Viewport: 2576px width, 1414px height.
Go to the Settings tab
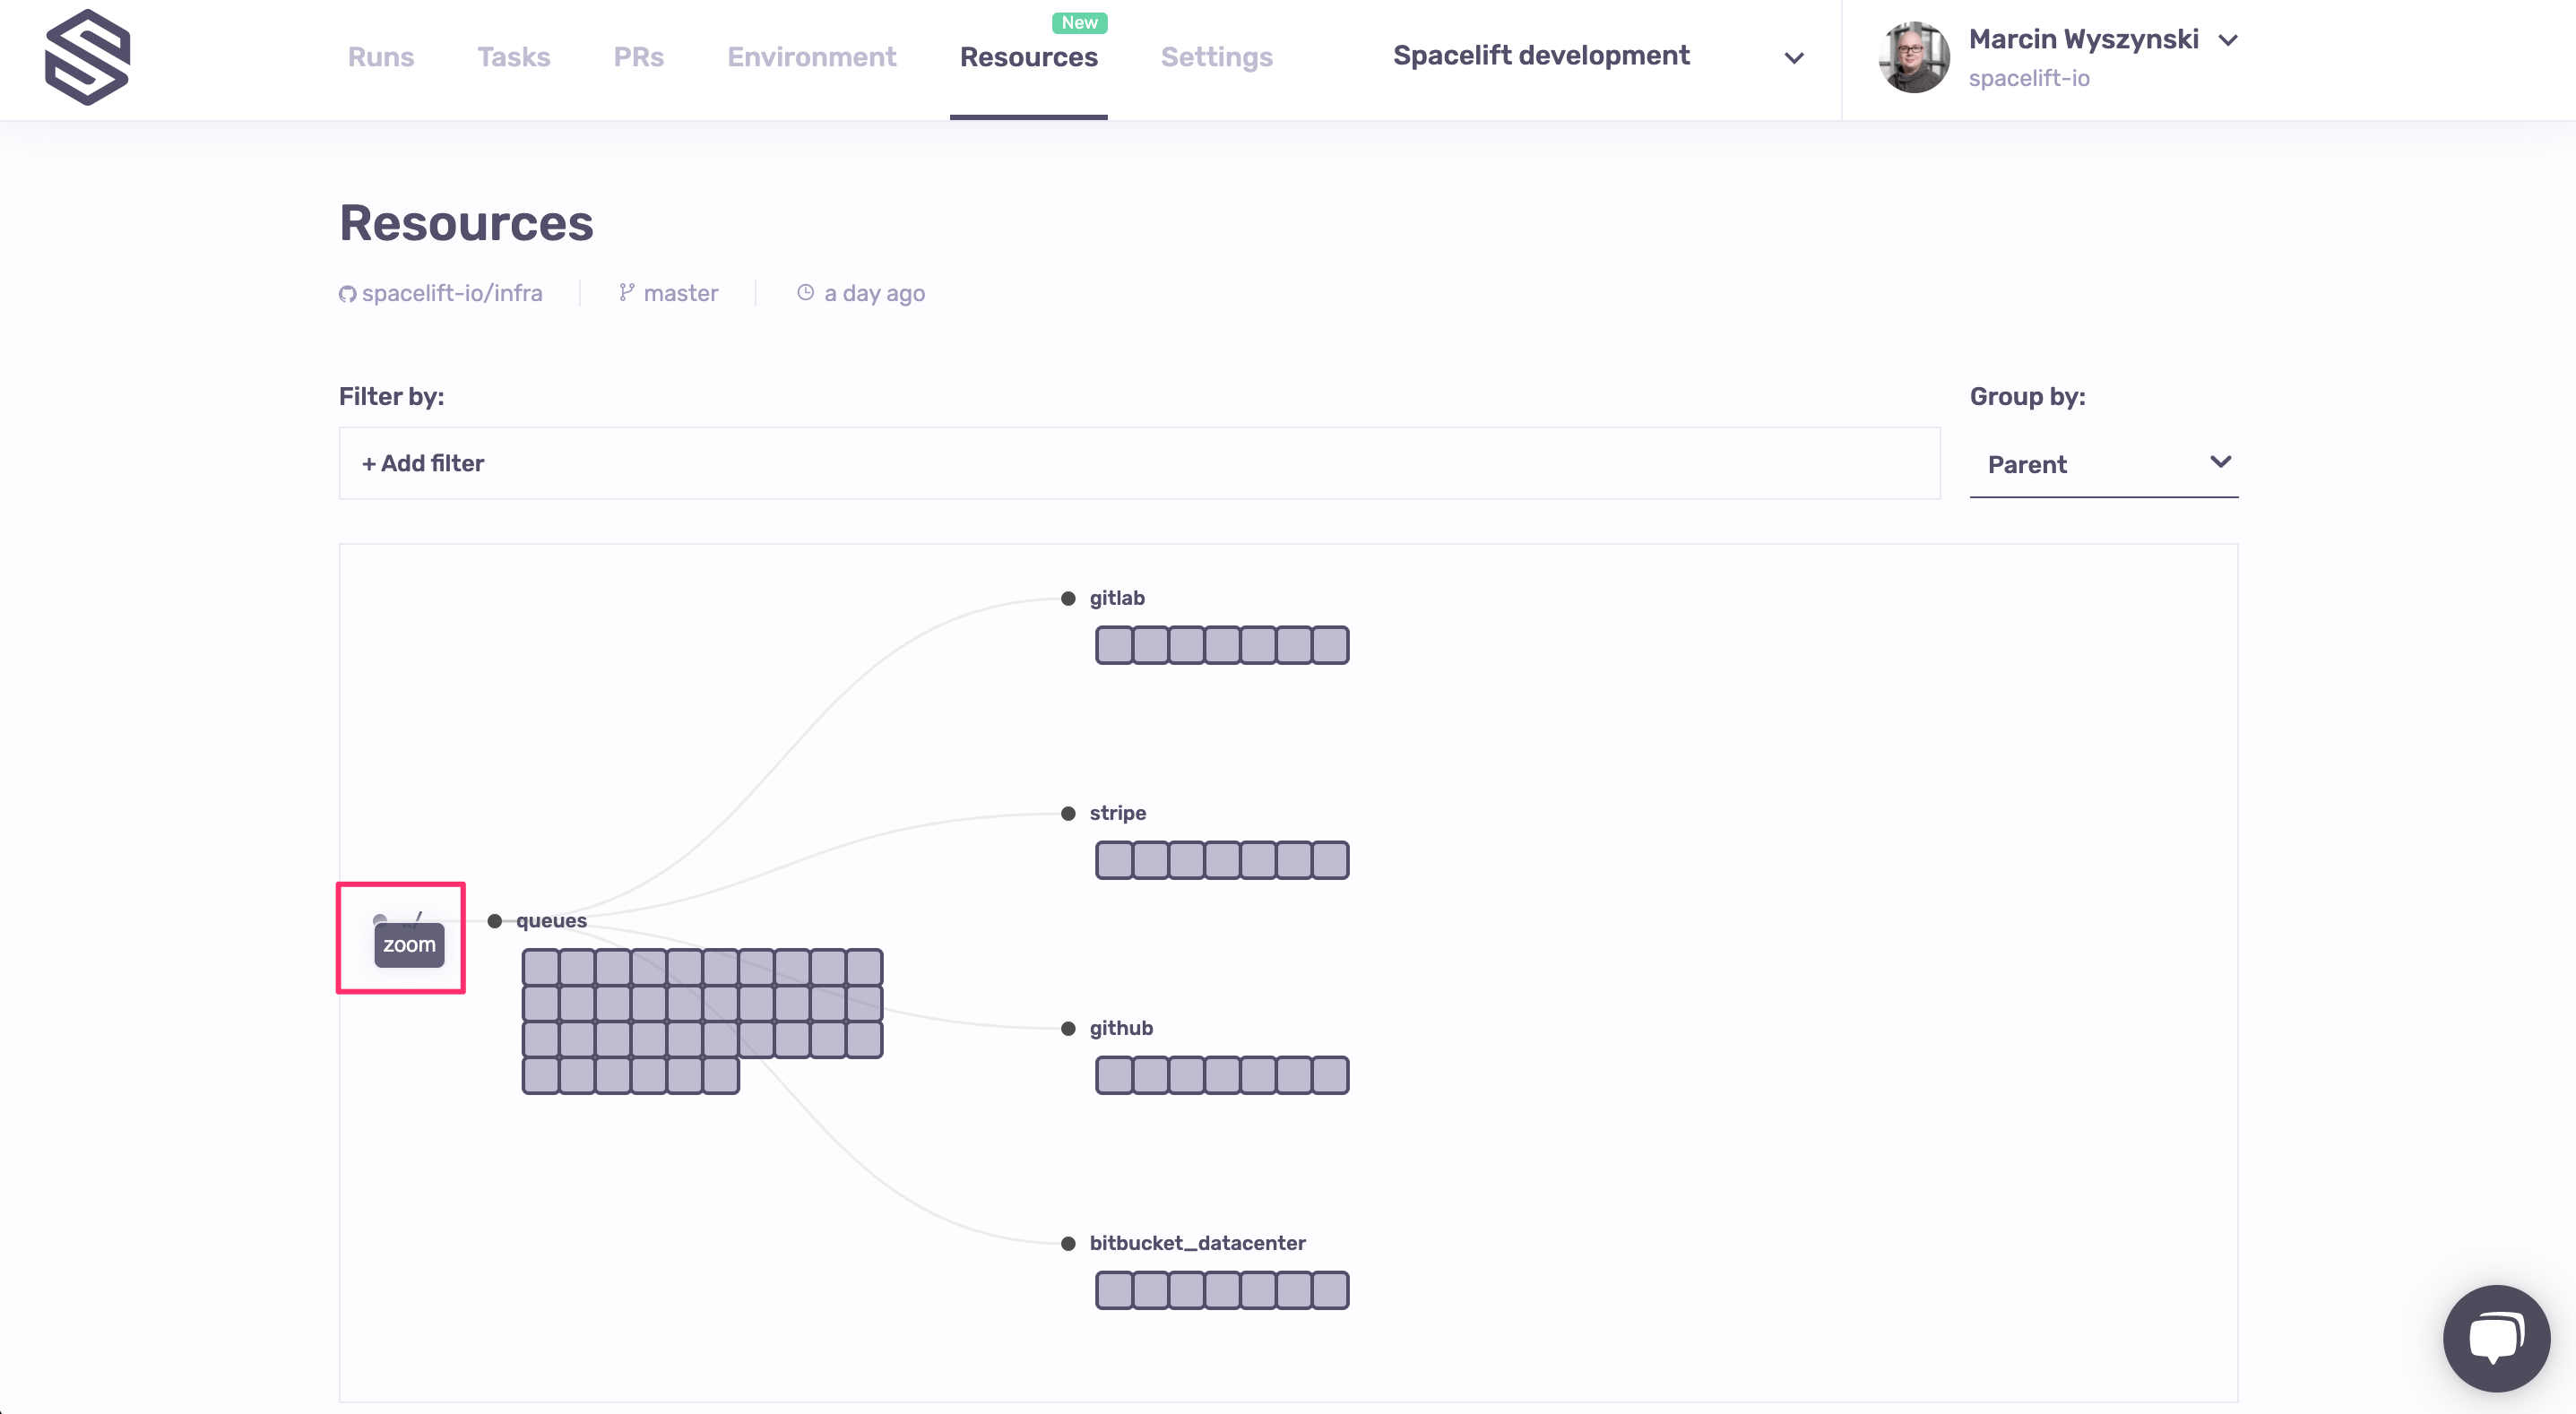click(x=1216, y=57)
